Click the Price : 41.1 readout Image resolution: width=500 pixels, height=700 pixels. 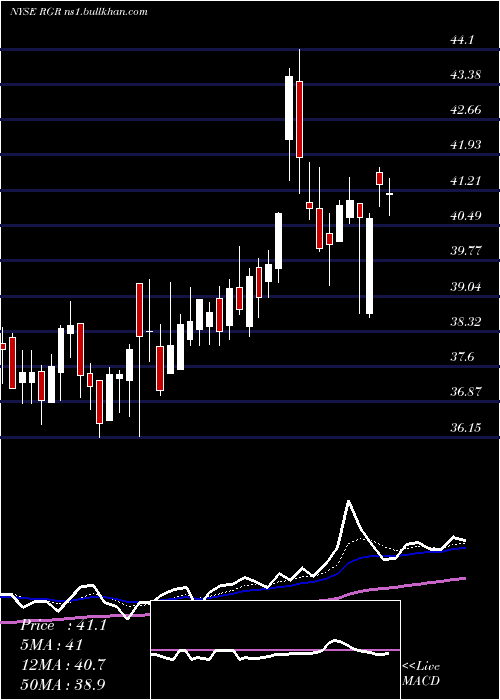[63, 625]
